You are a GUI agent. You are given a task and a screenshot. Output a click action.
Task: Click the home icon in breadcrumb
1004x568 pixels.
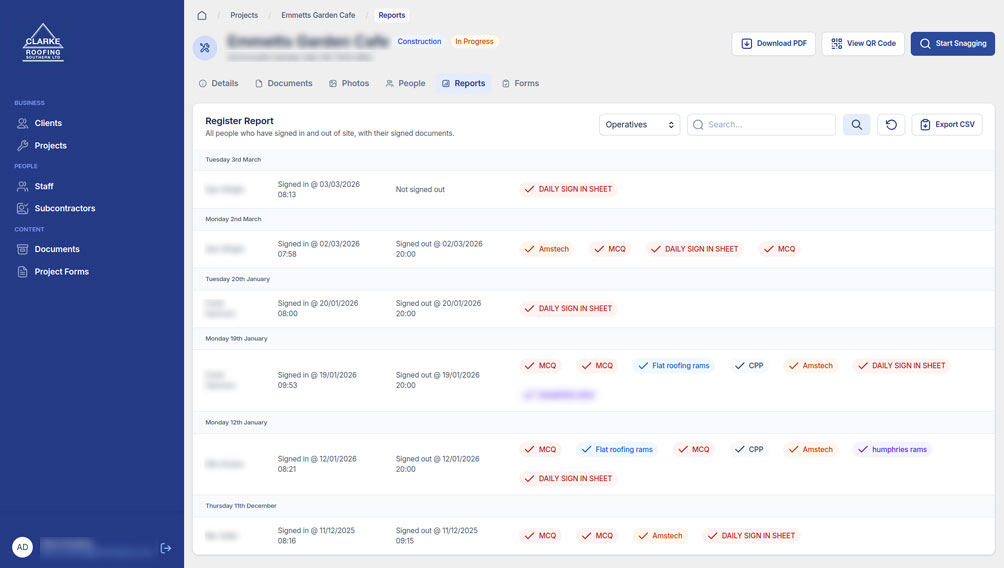202,15
